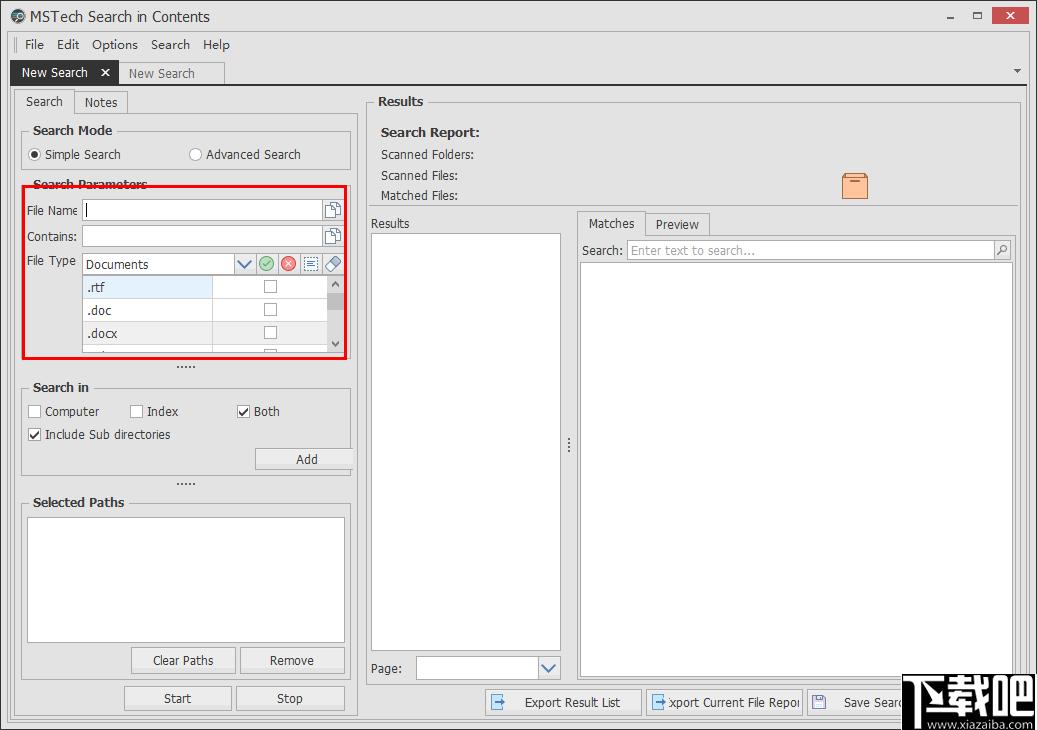Click red uncheck all file types icon
The image size is (1037, 730).
pos(288,264)
